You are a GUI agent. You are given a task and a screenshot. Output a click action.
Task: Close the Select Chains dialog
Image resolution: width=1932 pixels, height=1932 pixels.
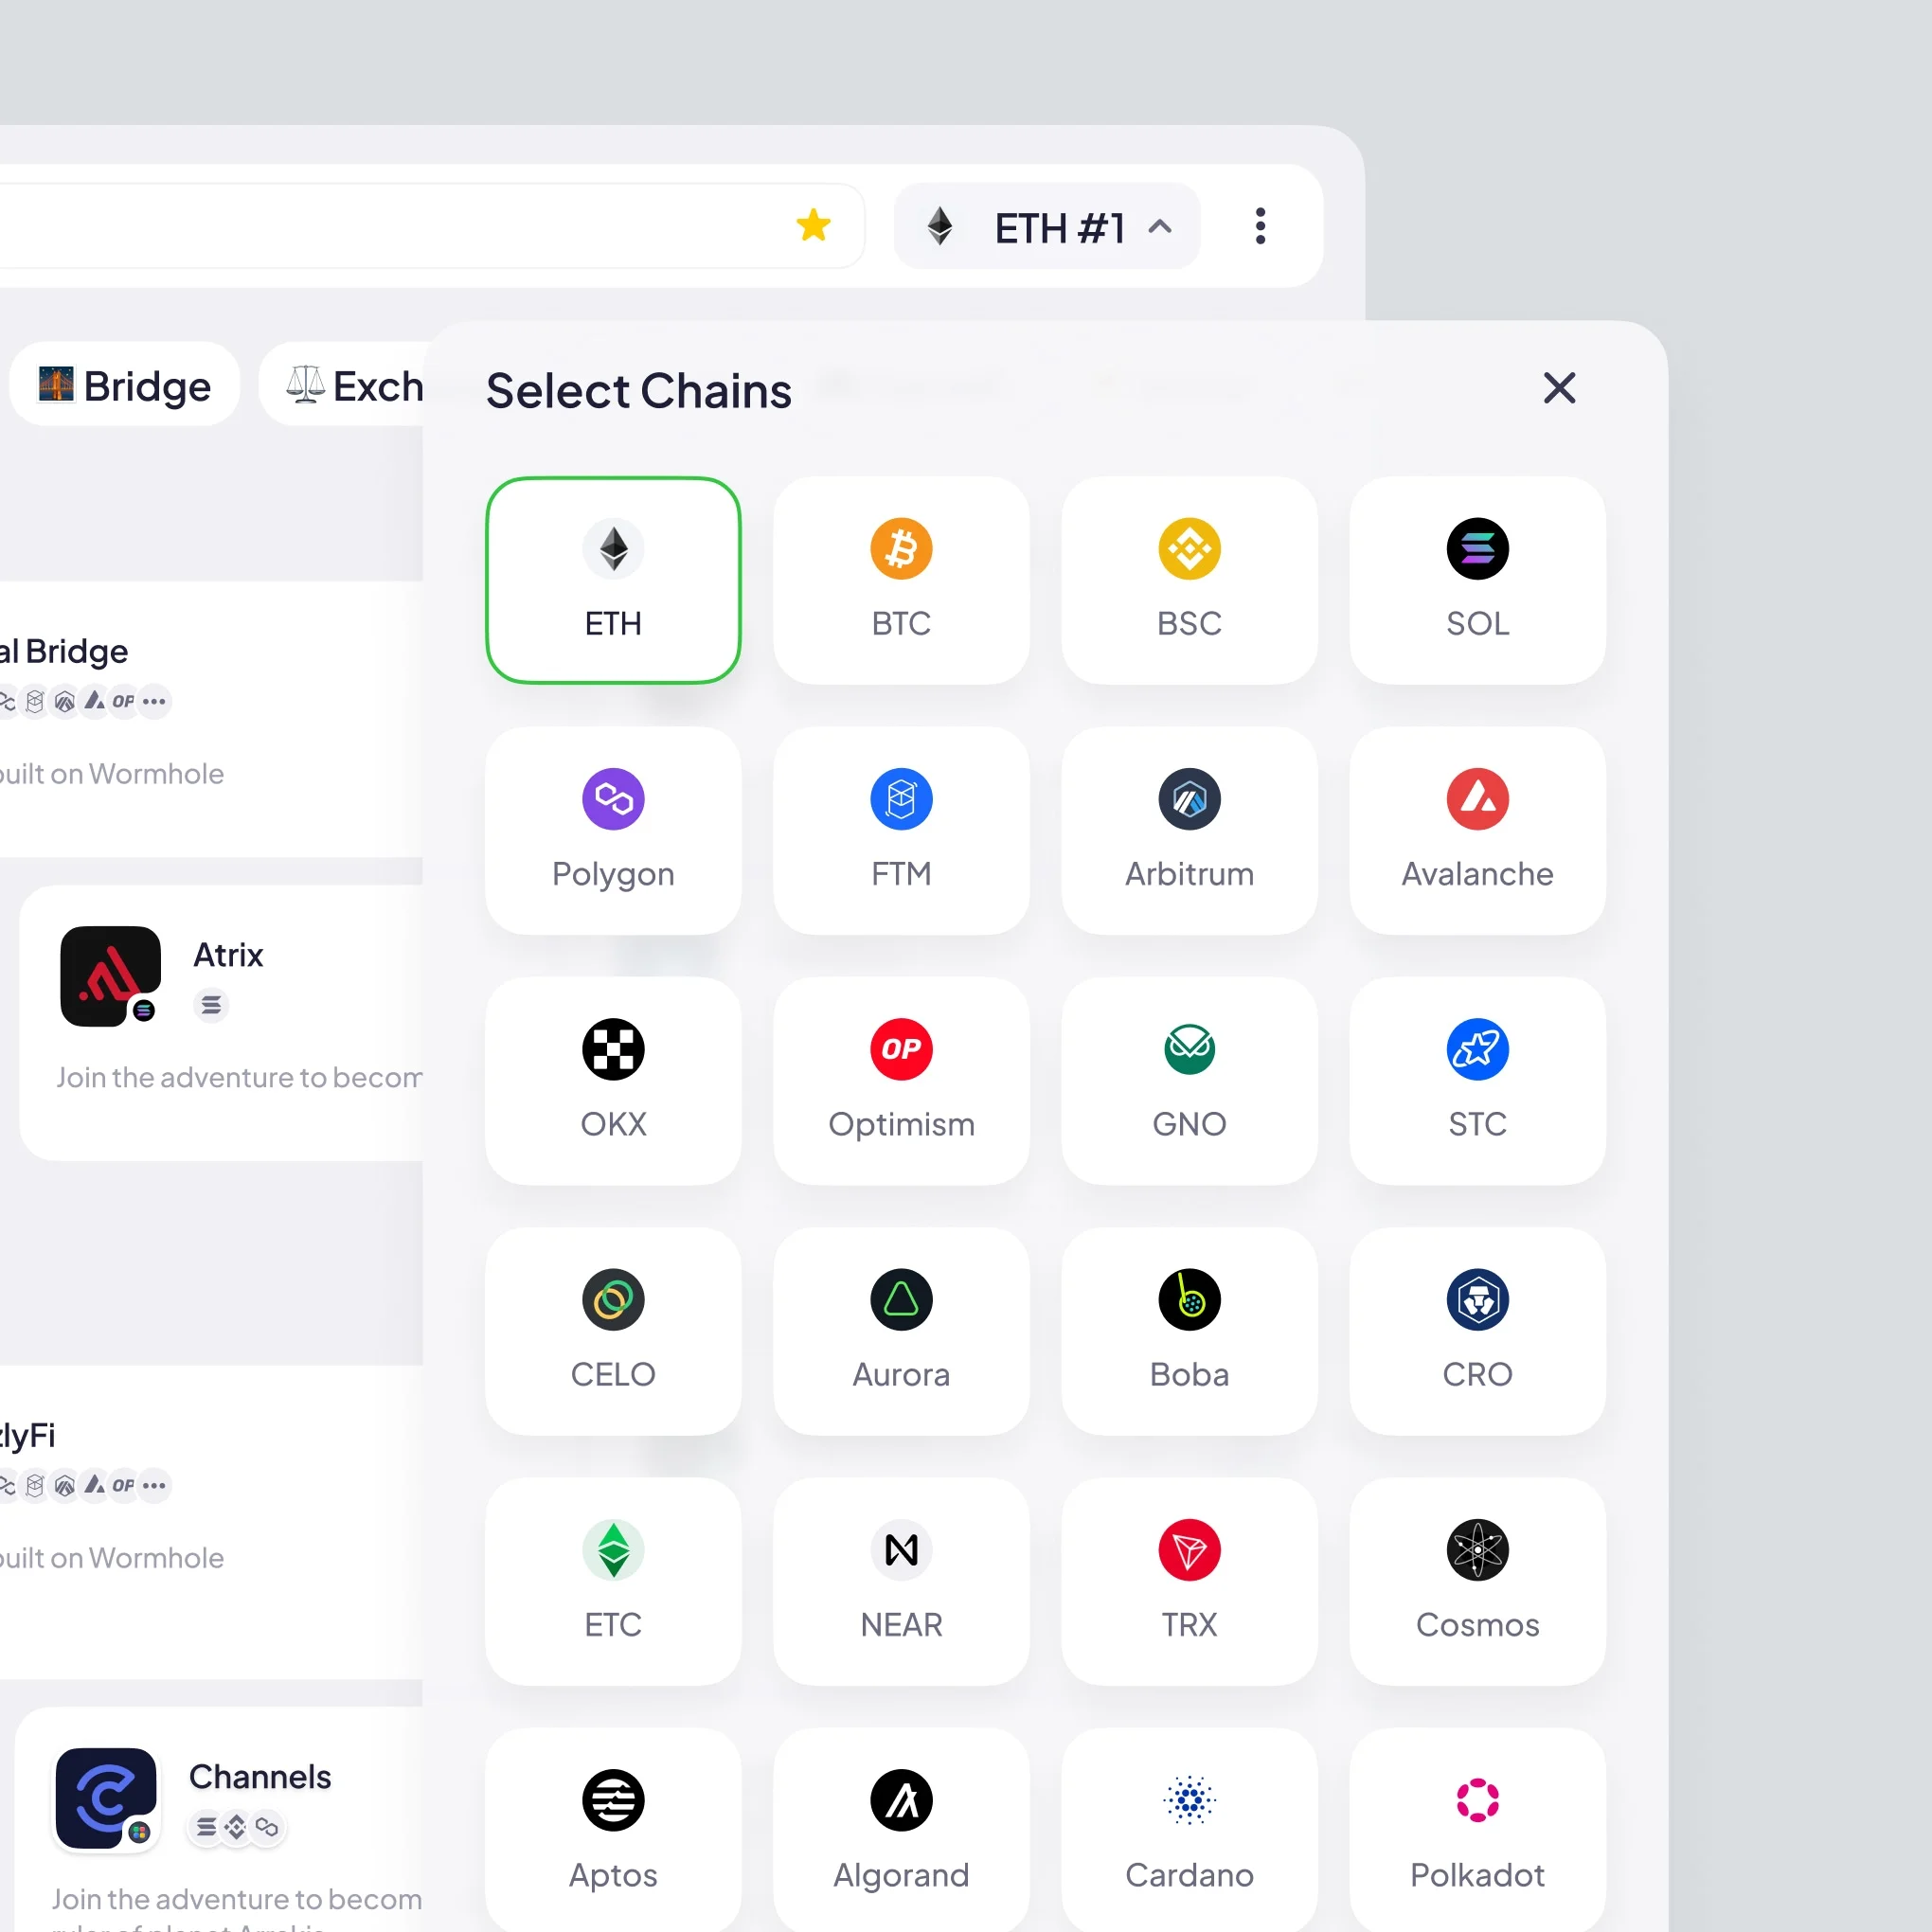tap(1559, 387)
